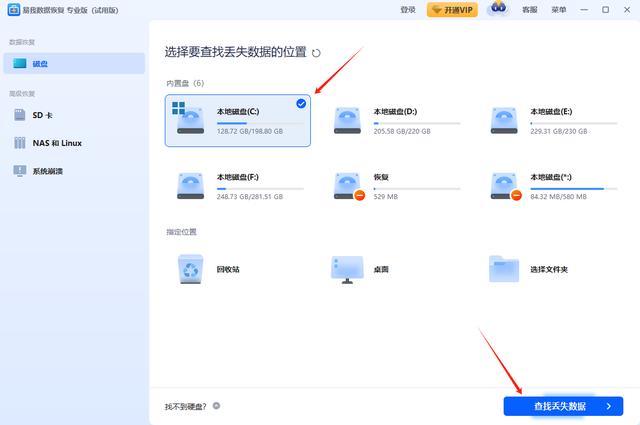This screenshot has width=640, height=425.
Task: Select the 本地磁盘(E:) drive icon
Action: click(x=504, y=120)
